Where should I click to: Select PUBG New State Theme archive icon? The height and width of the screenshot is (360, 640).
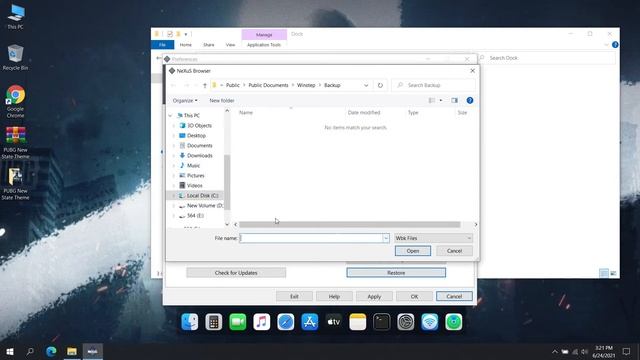(16, 142)
